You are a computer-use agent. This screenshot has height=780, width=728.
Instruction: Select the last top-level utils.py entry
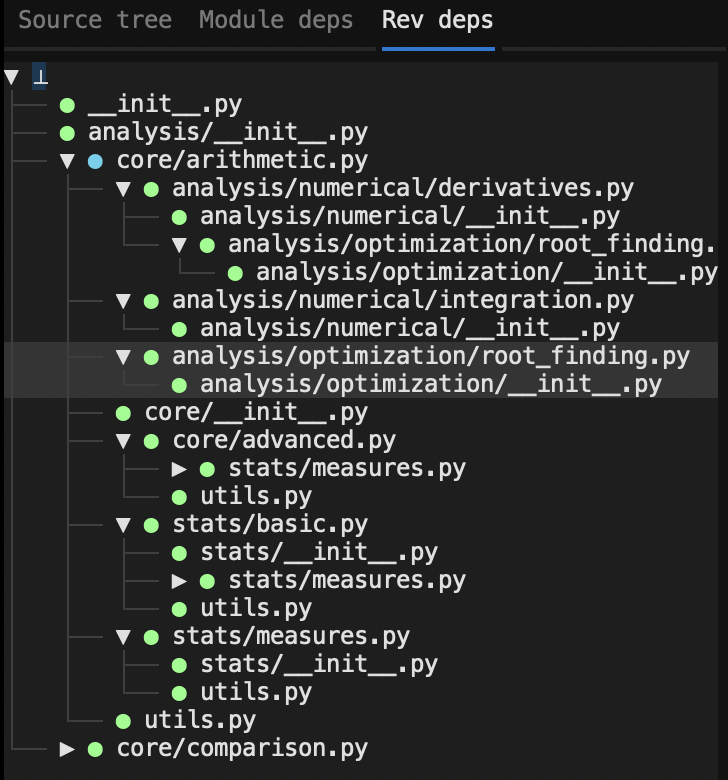coord(200,721)
